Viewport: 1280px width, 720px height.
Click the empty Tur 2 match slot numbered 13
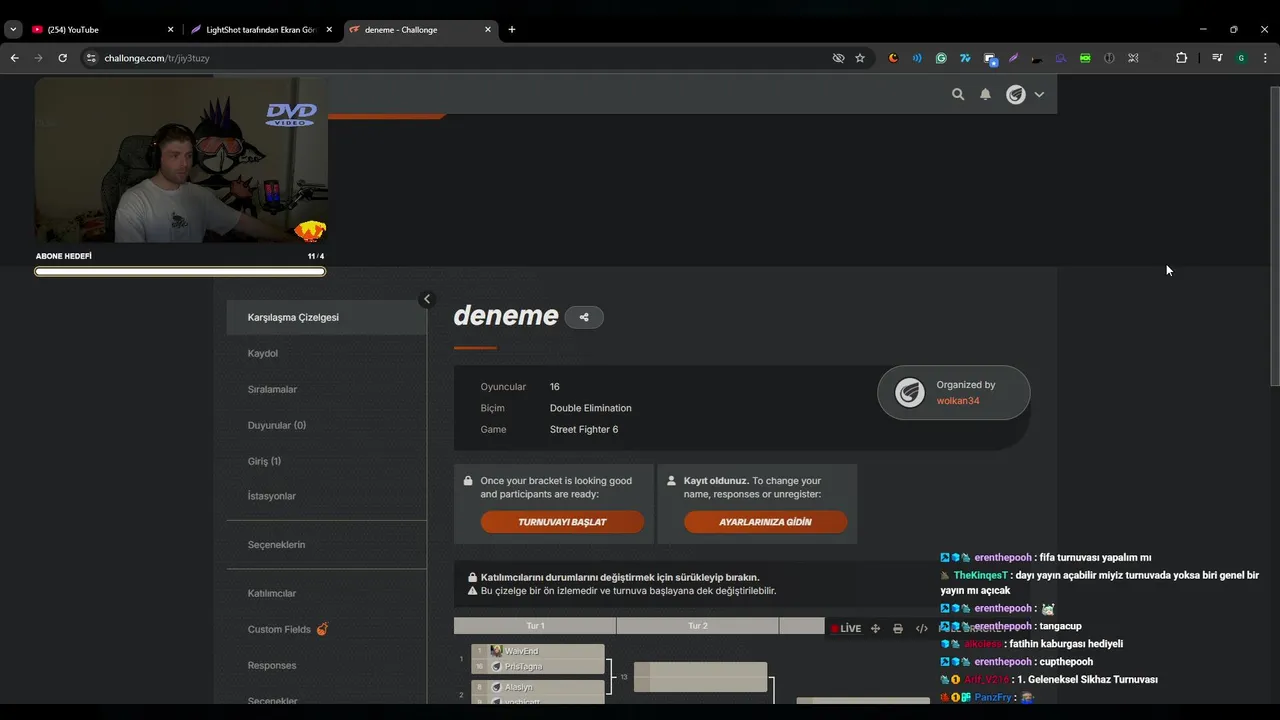coord(700,677)
